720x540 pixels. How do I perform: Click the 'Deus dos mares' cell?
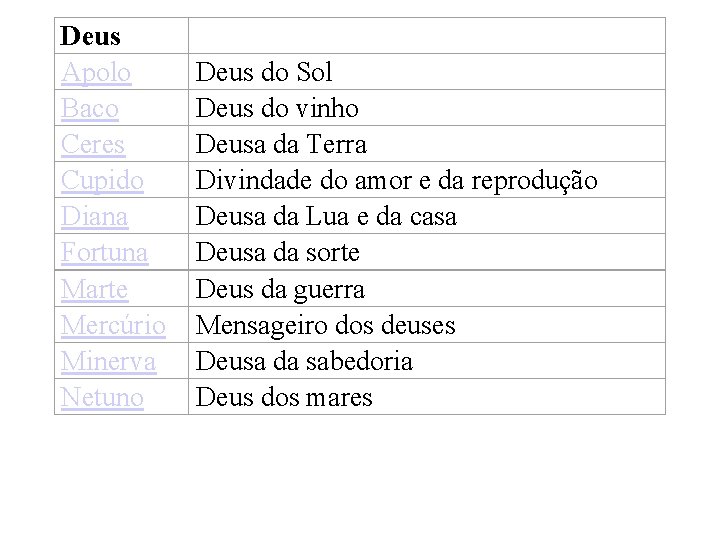click(284, 396)
